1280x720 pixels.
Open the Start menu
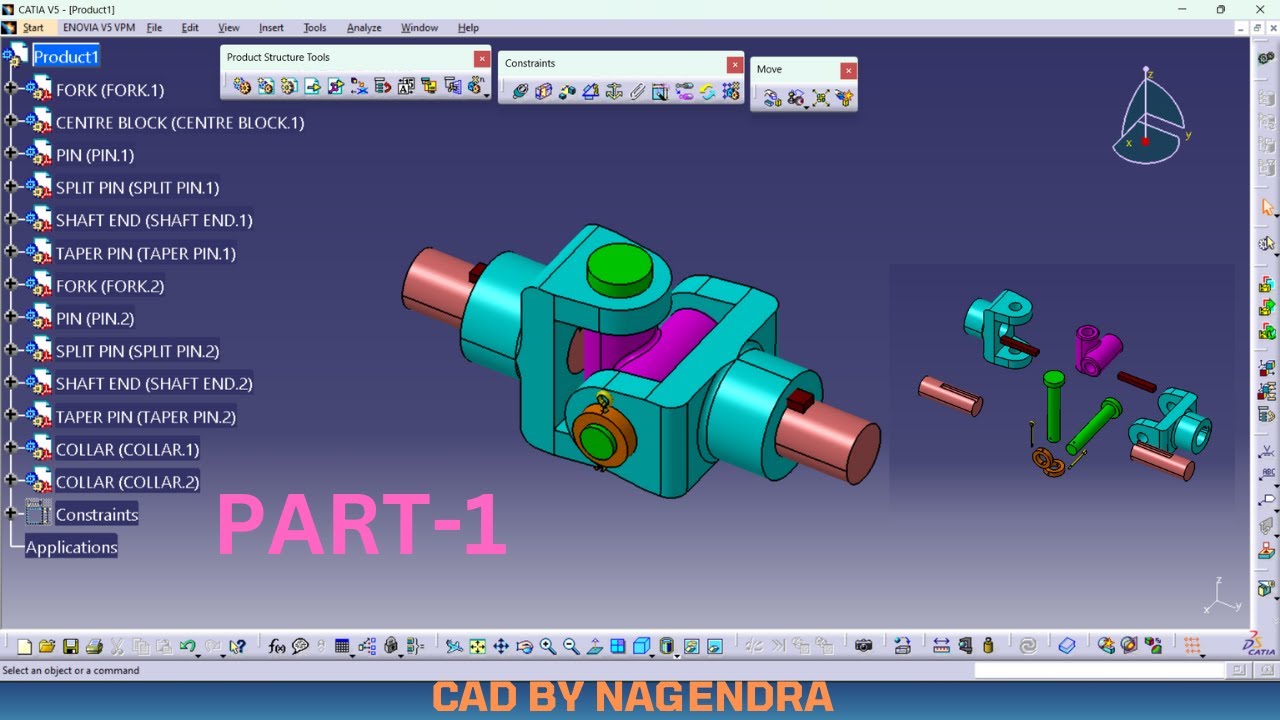pos(33,28)
